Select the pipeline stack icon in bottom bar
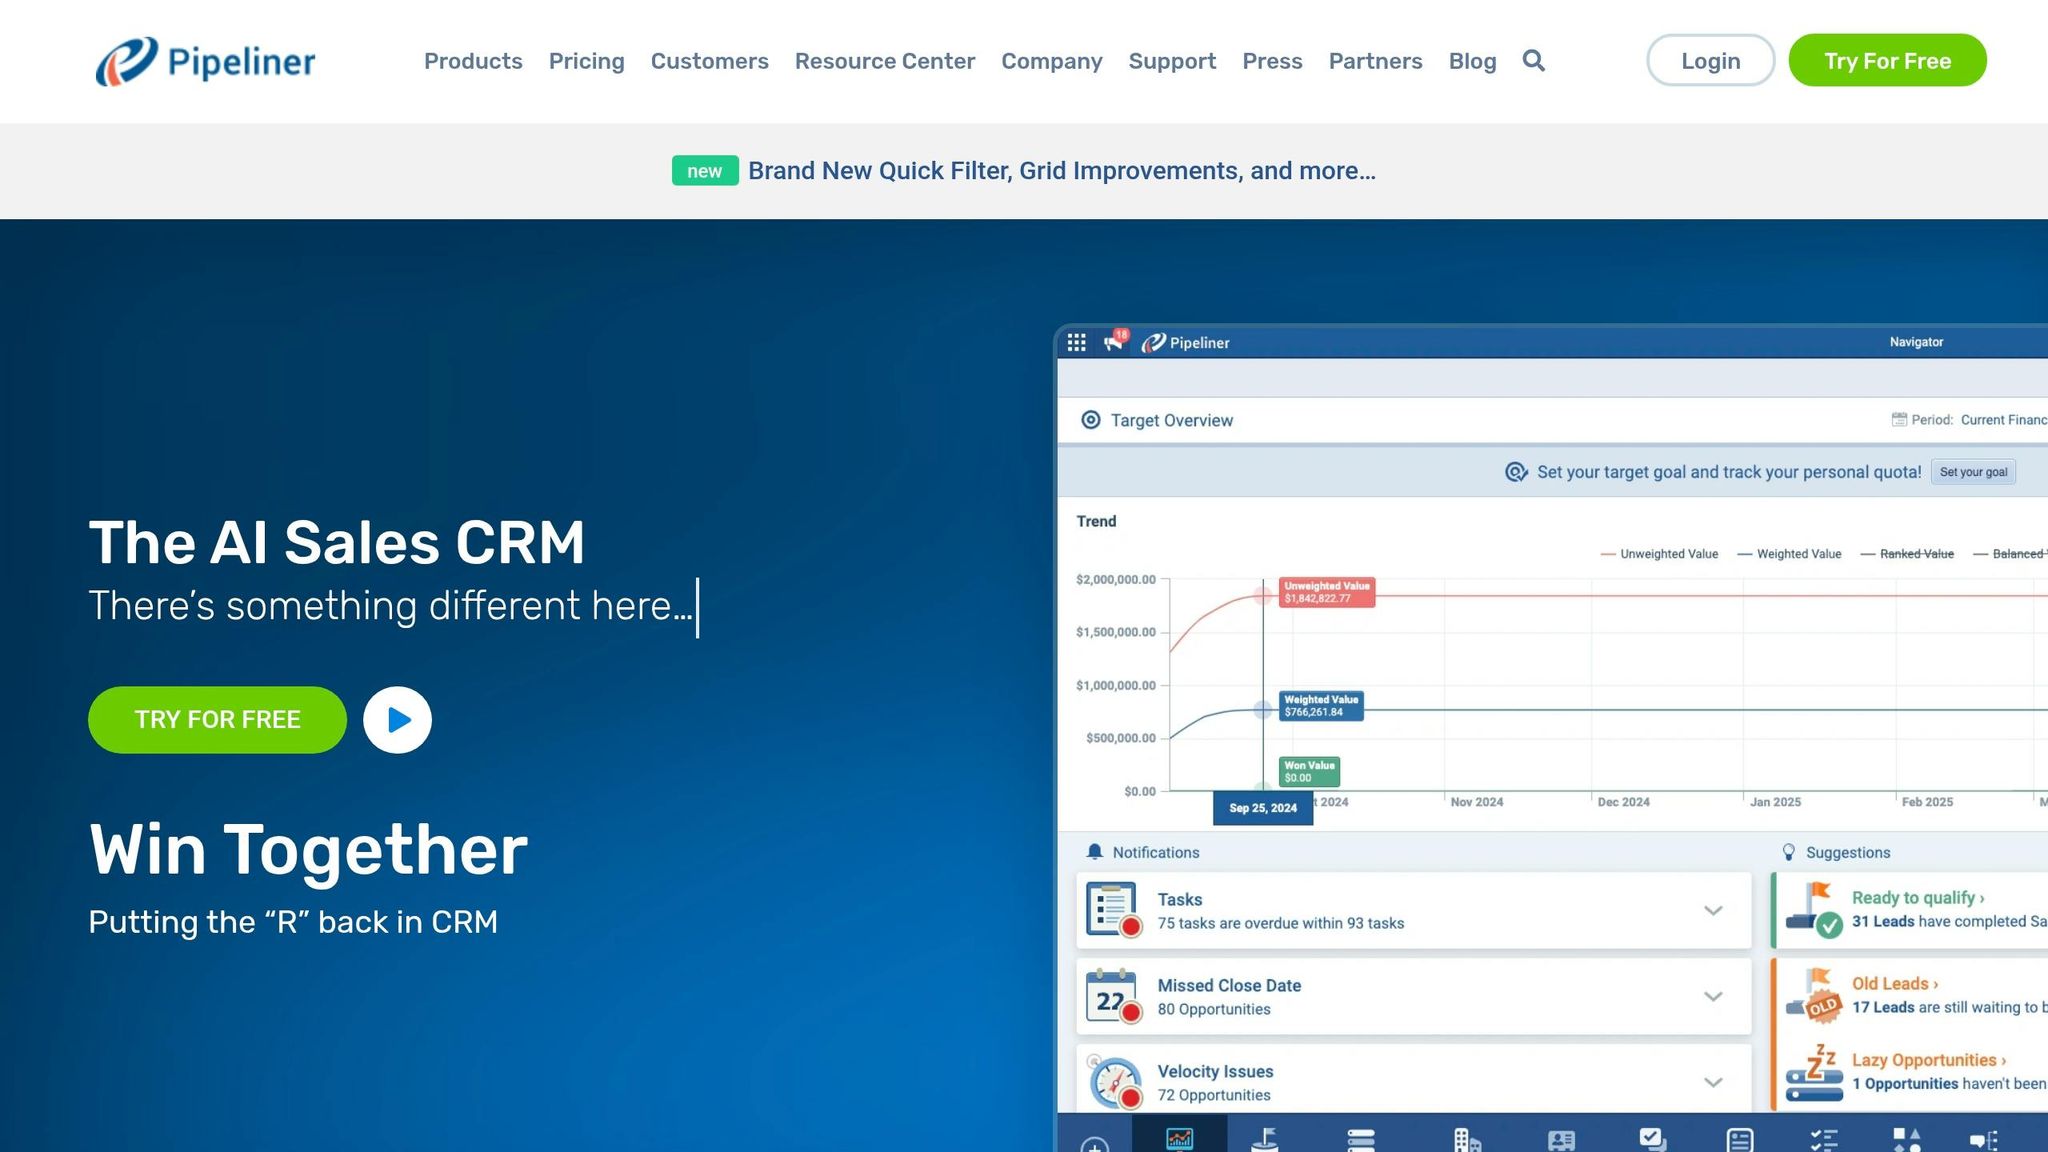Screen dimensions: 2048x1152 [1361, 1140]
